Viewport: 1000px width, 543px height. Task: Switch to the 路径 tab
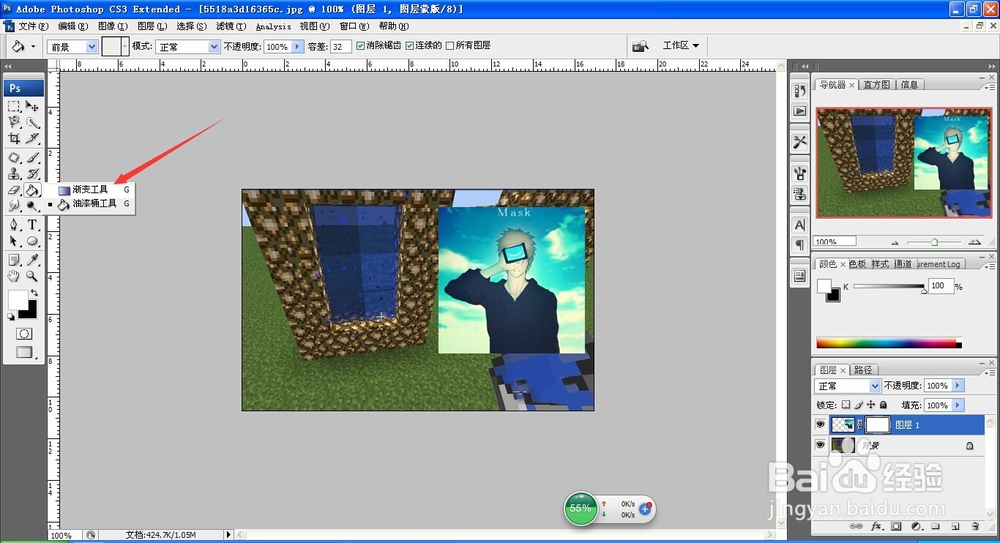click(863, 369)
